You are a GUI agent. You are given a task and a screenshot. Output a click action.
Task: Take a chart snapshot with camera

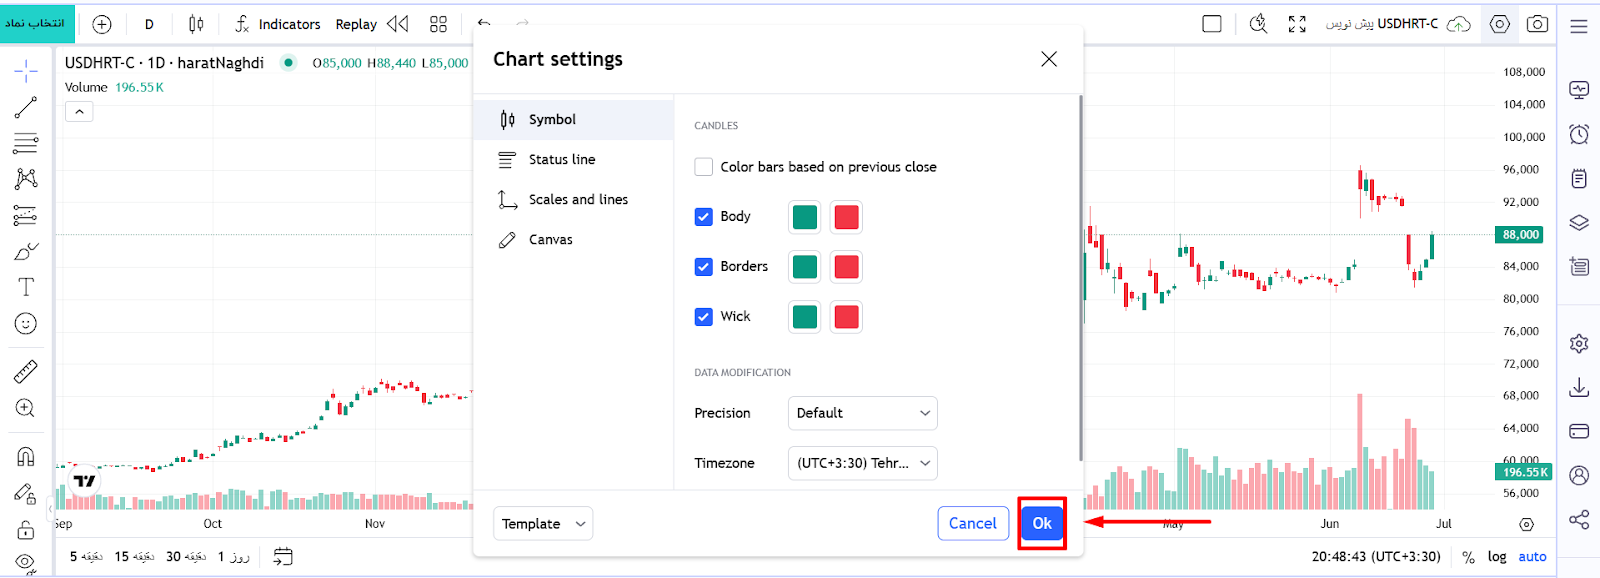pos(1538,24)
